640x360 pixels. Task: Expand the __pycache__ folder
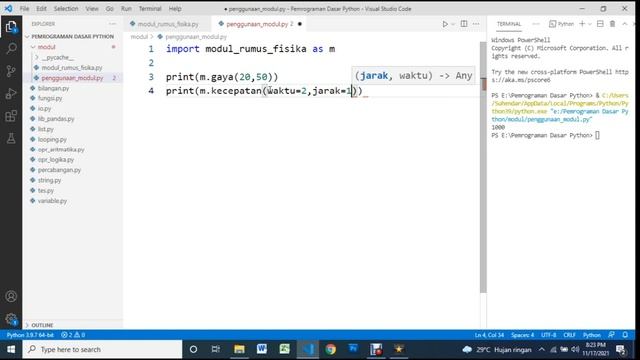(58, 58)
